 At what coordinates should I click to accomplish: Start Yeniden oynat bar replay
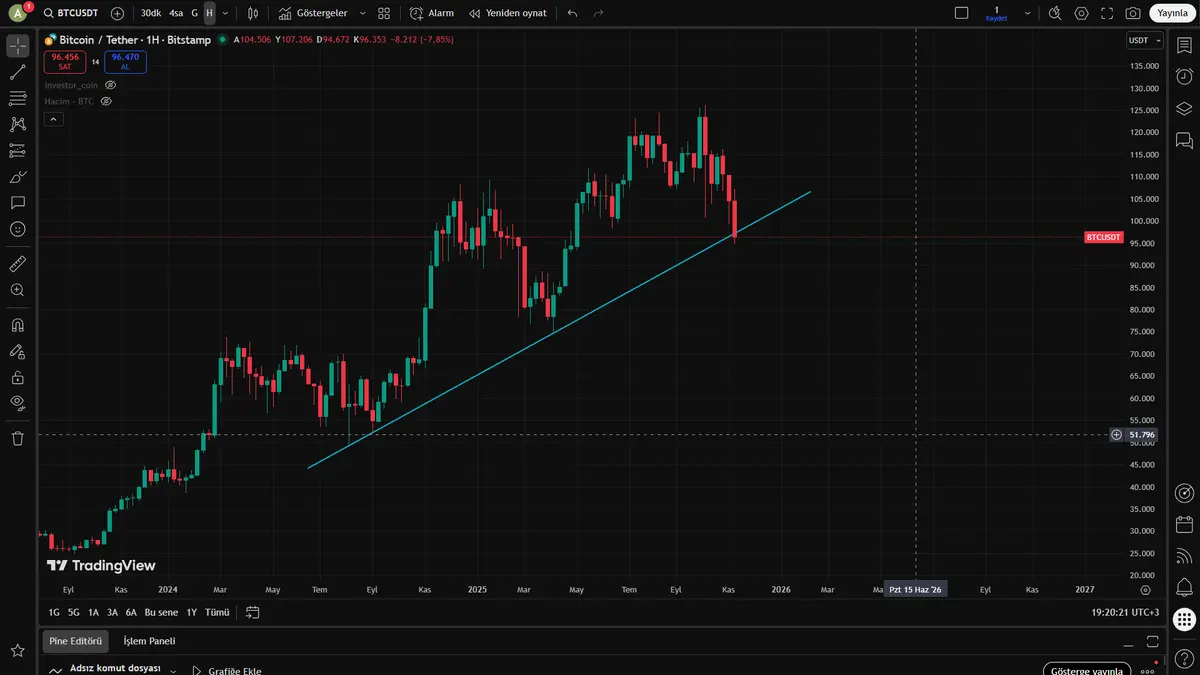[x=507, y=13]
